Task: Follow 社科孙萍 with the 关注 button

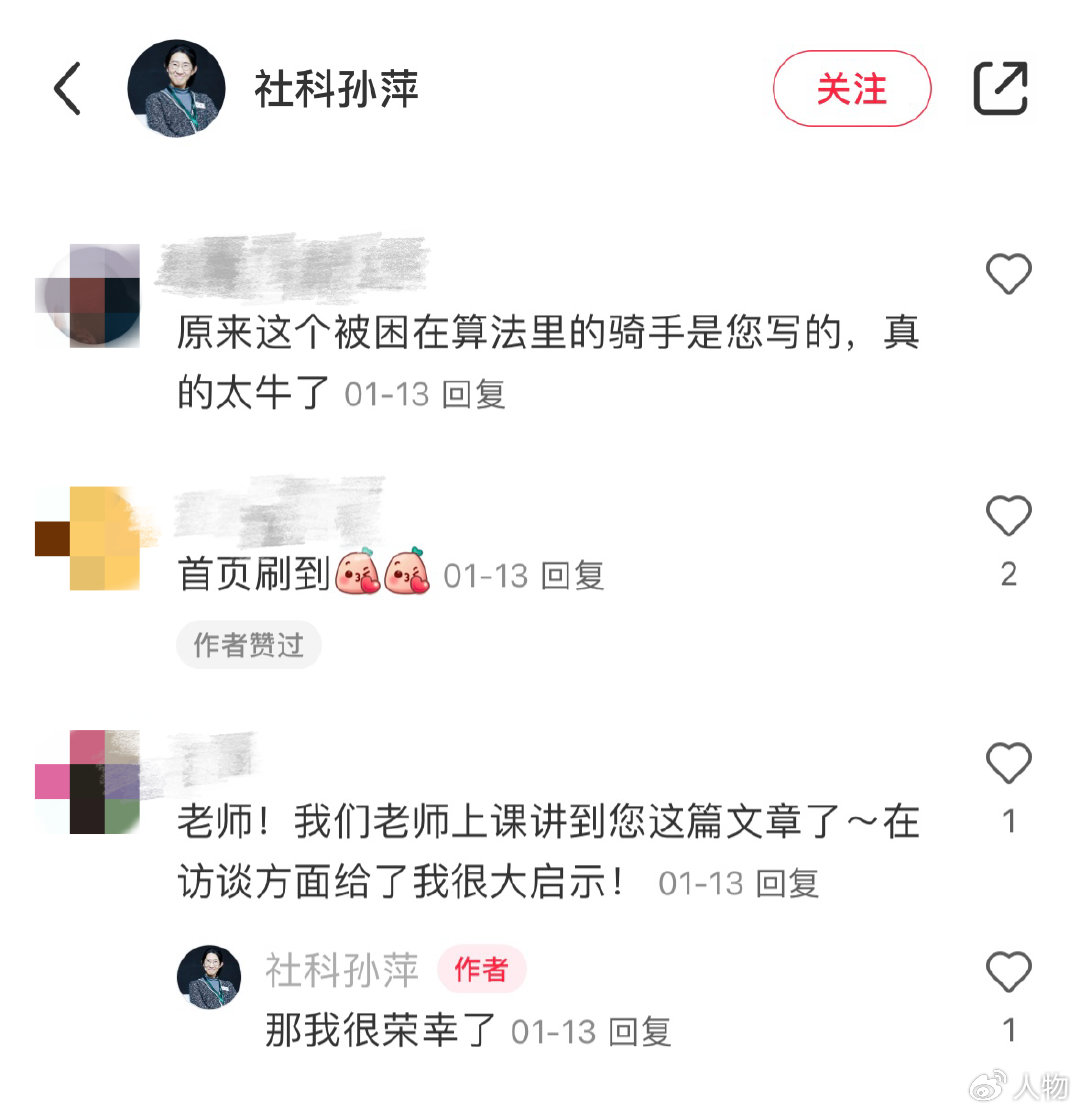Action: [852, 89]
